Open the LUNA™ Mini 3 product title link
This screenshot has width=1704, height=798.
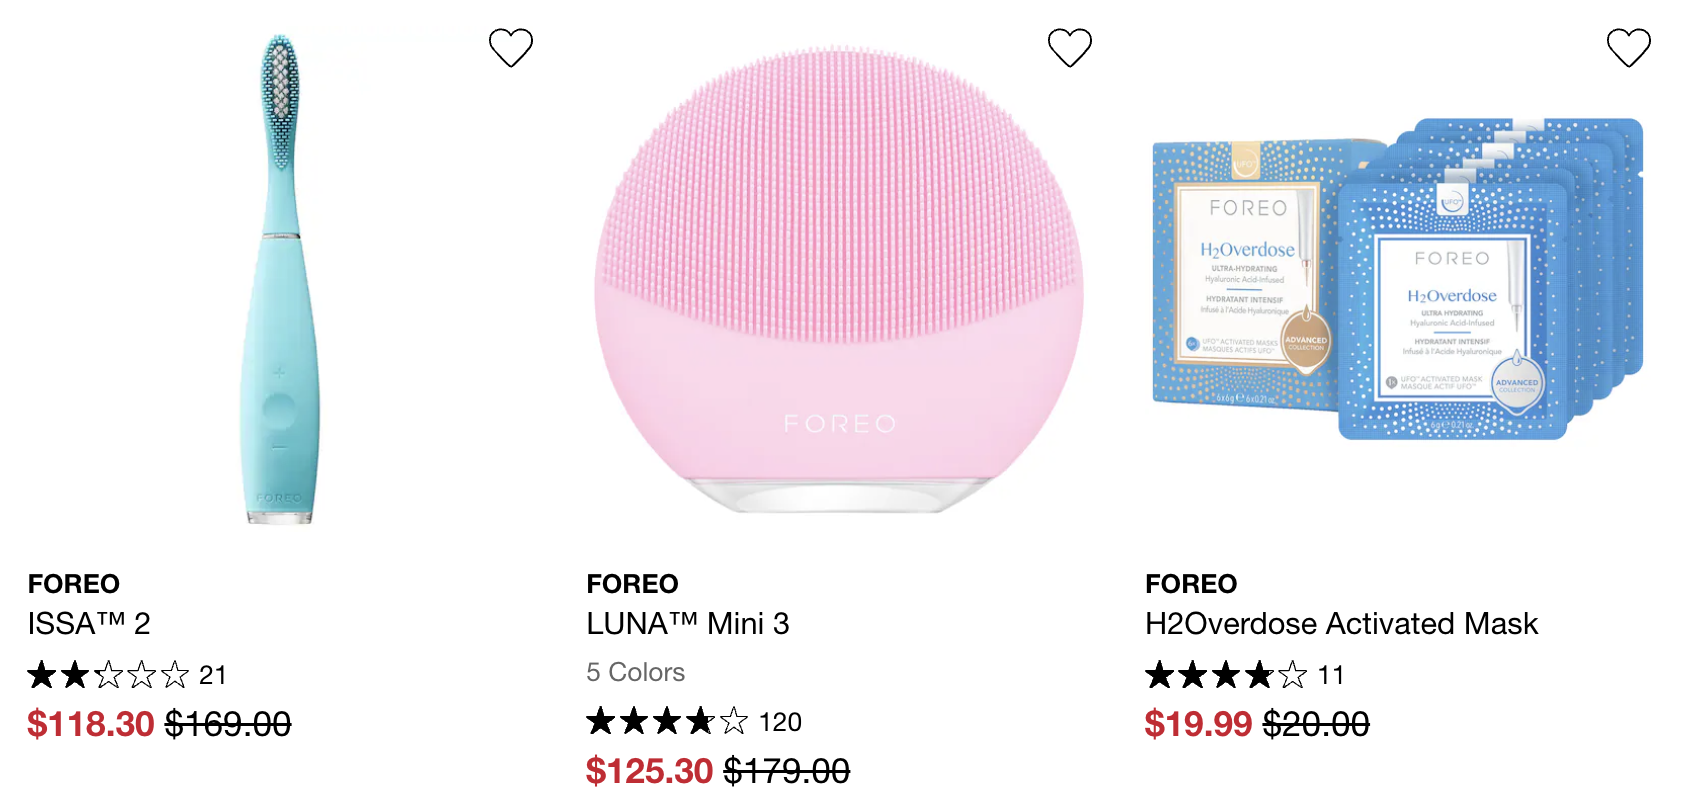(688, 624)
